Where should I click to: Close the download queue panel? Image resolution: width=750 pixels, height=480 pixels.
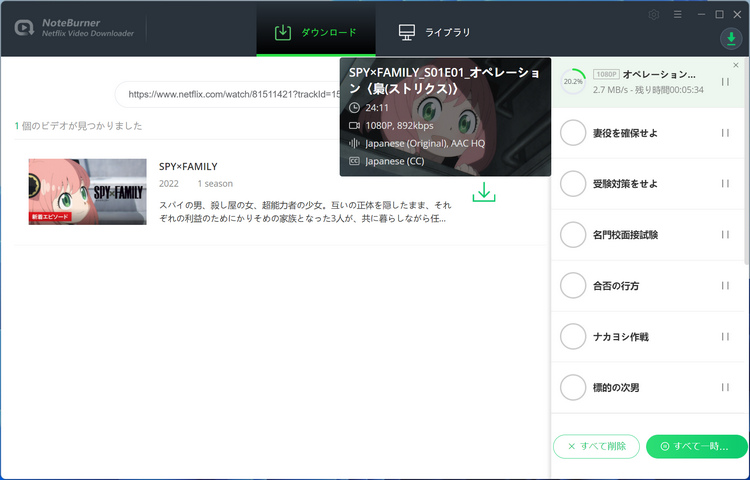pos(736,65)
